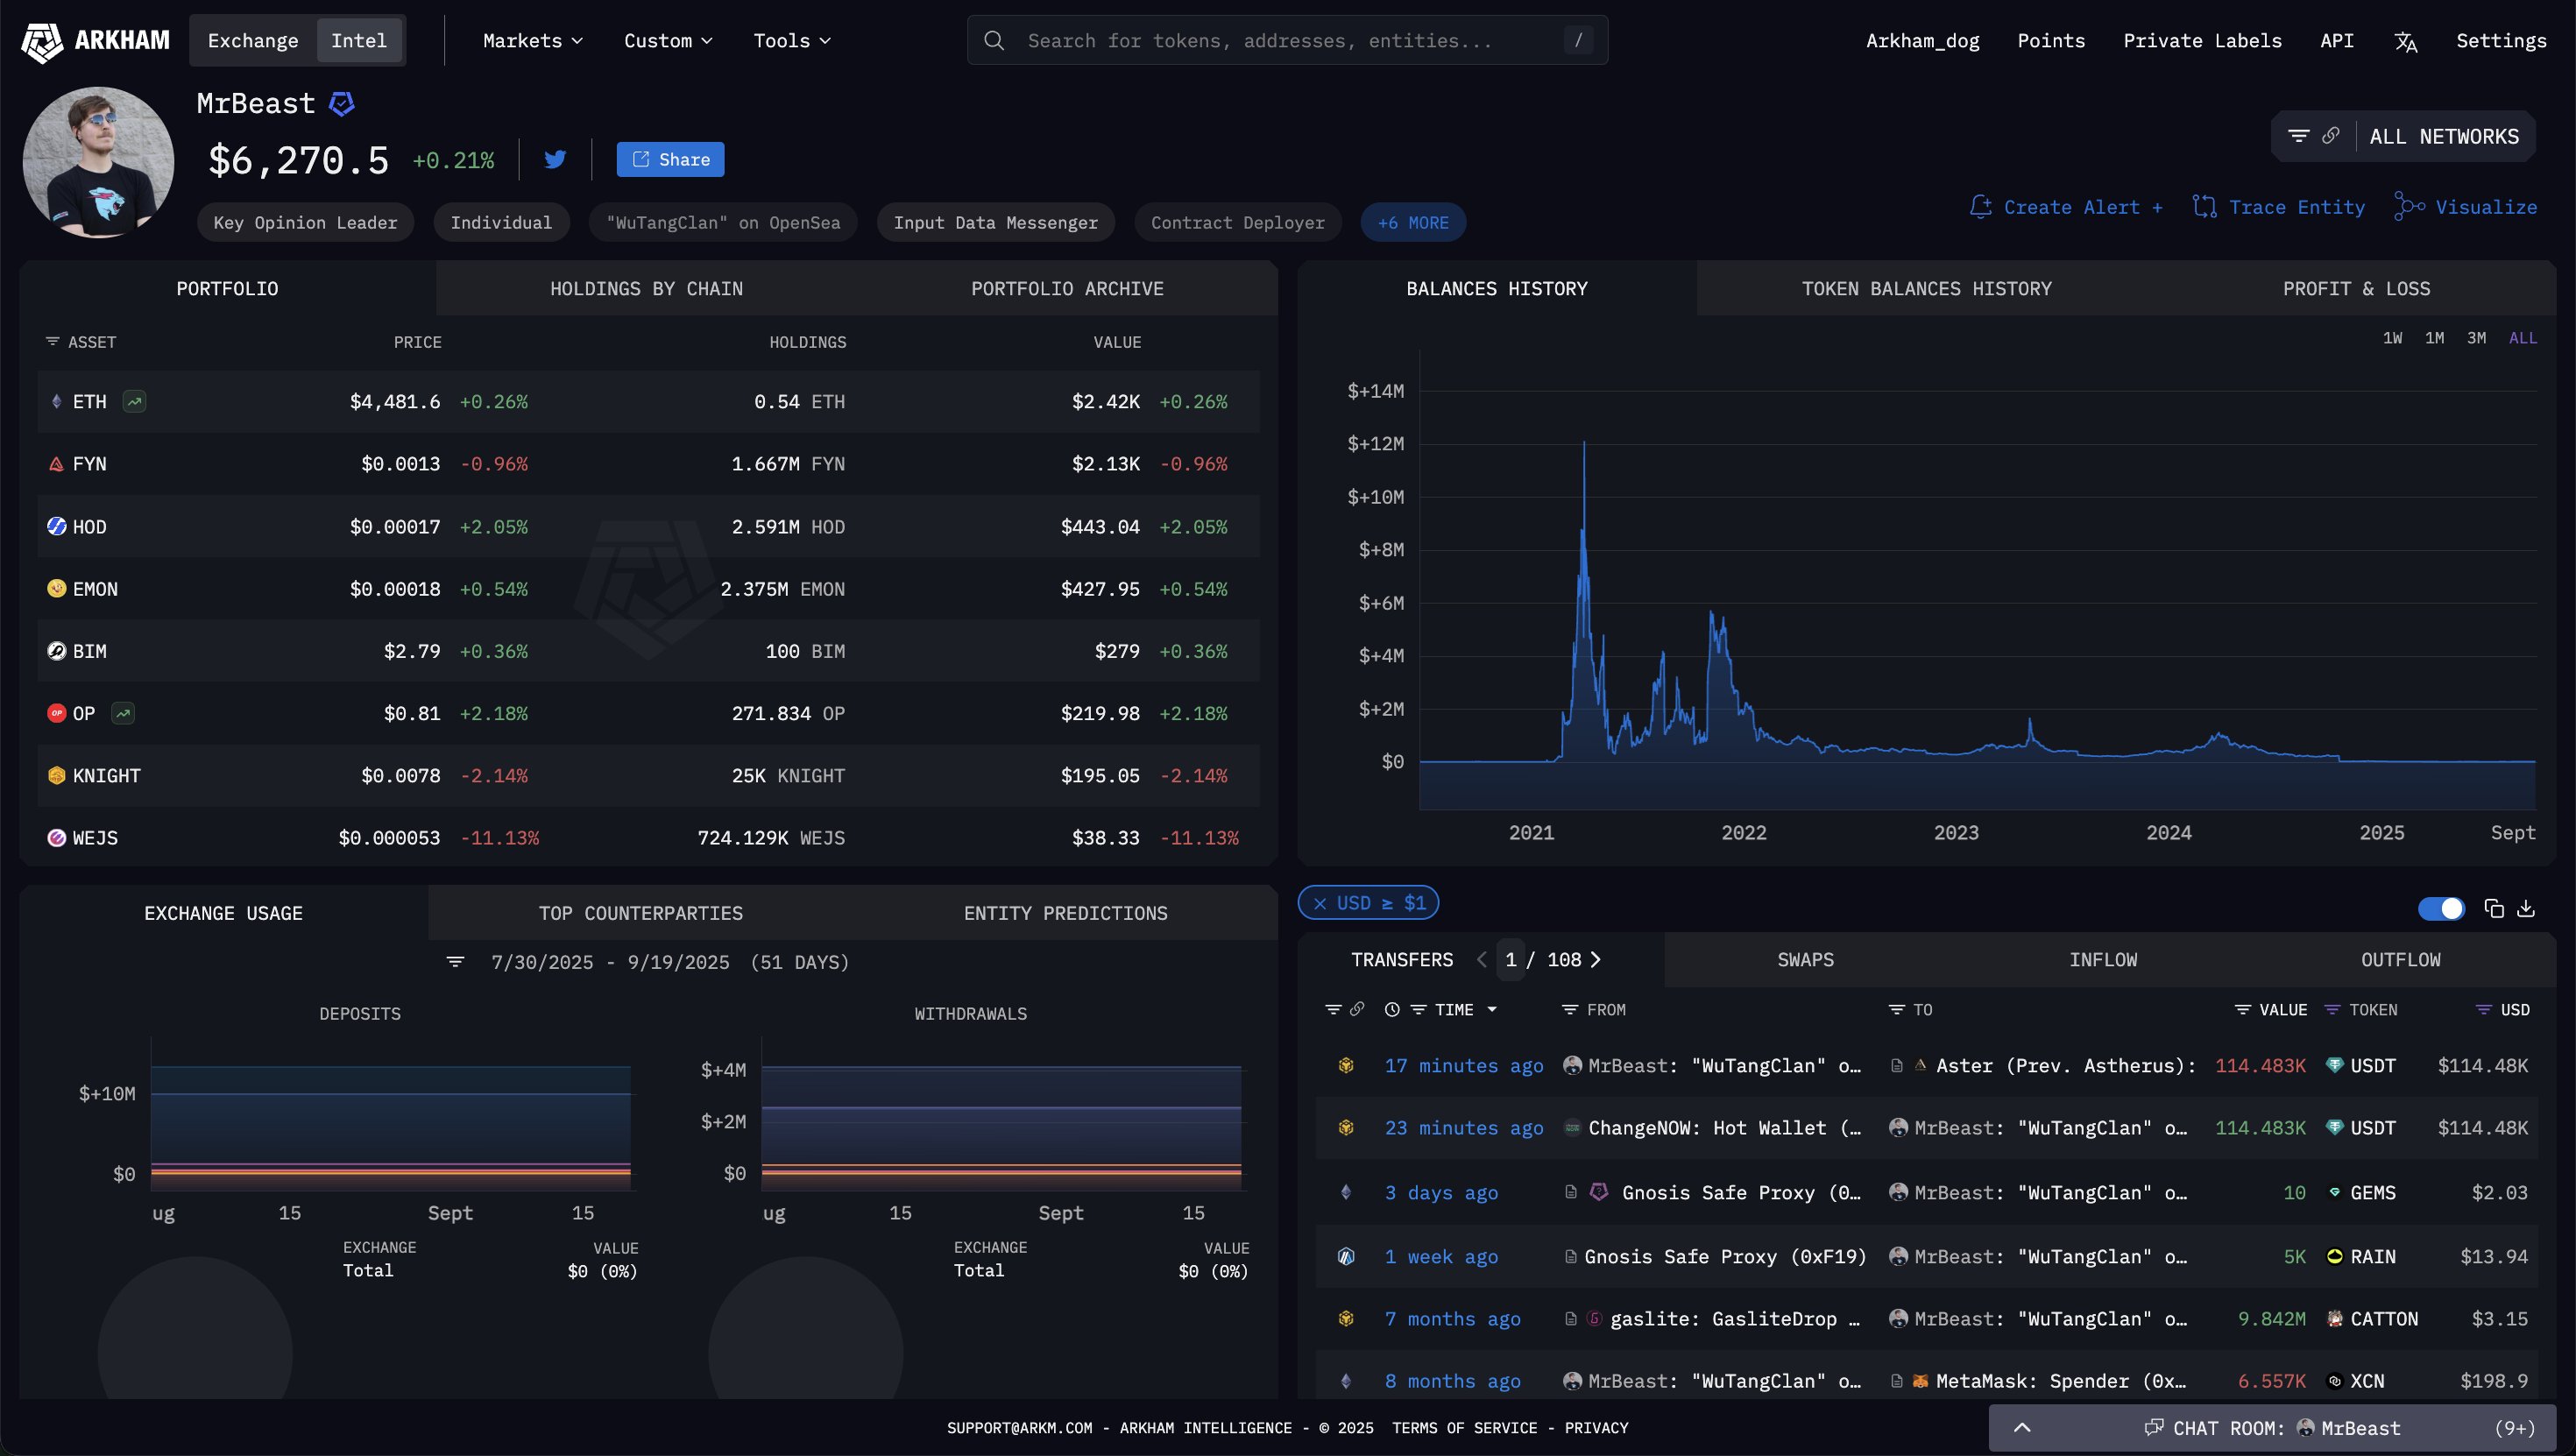Switch to the Holdings By Chain tab
This screenshot has width=2576, height=1456.
pos(646,289)
